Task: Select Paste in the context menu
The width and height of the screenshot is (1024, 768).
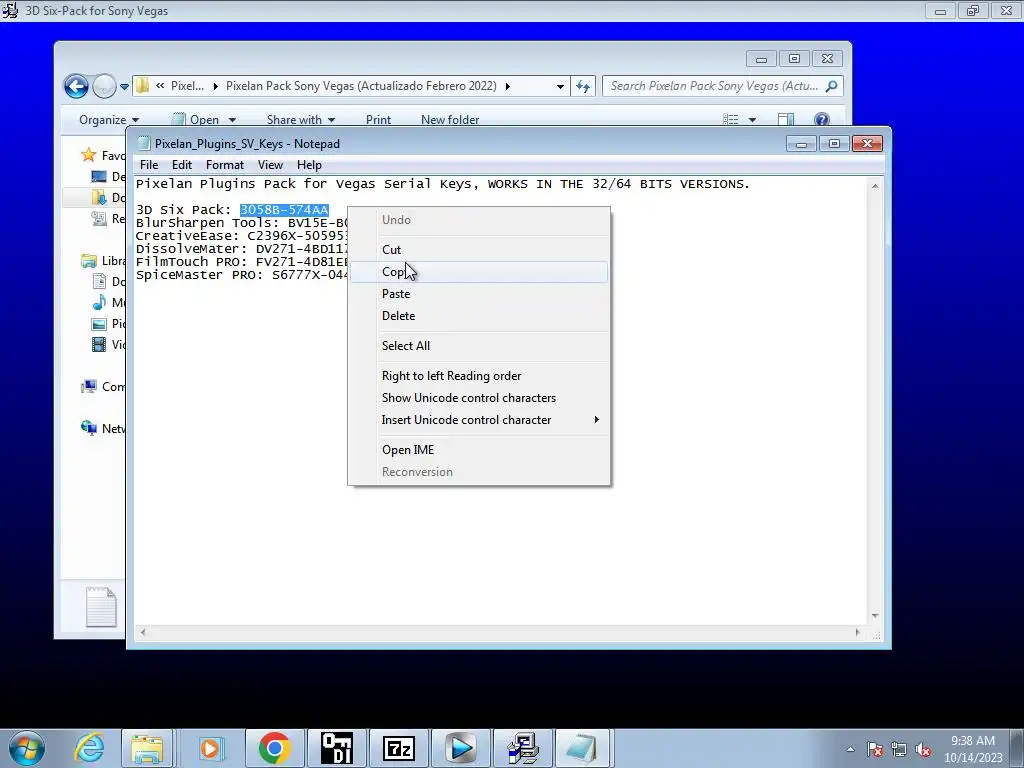Action: [479, 294]
